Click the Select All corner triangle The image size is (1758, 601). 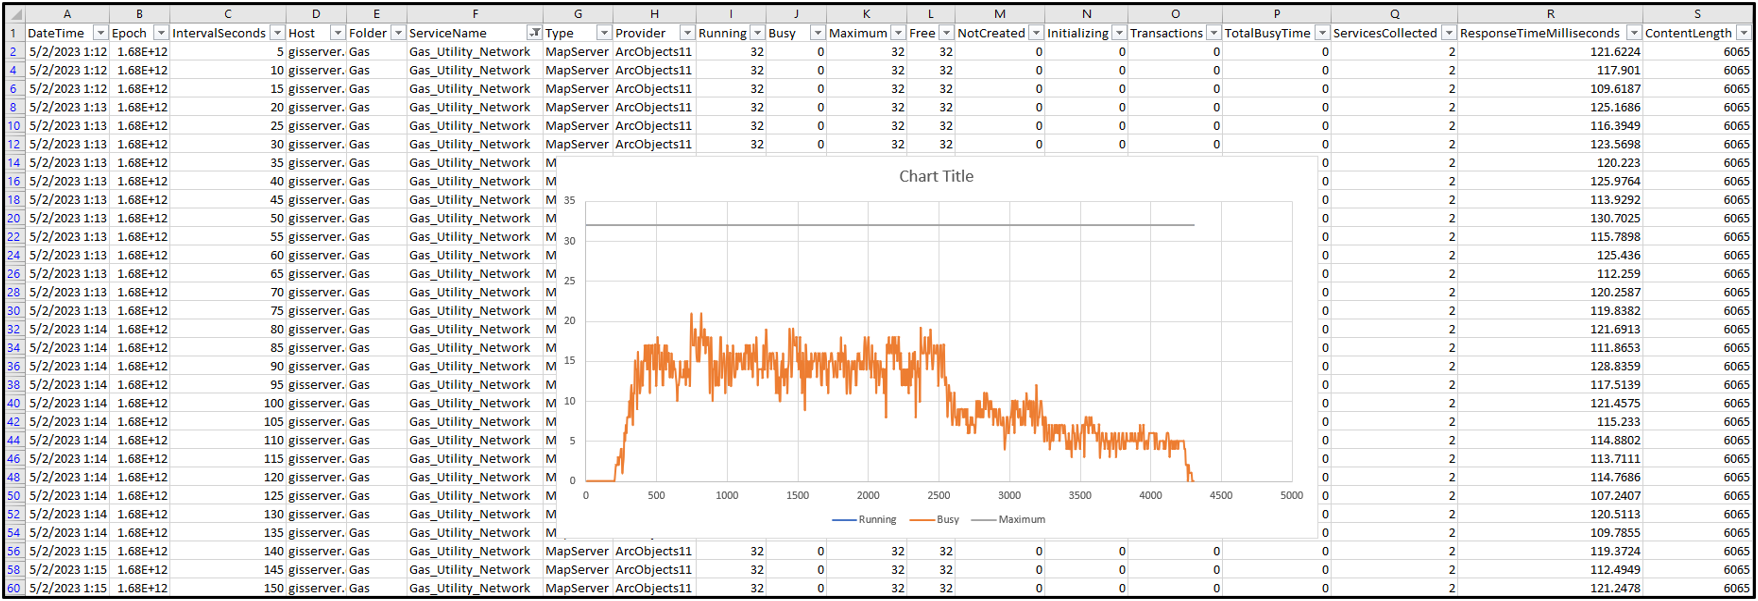pyautogui.click(x=14, y=14)
